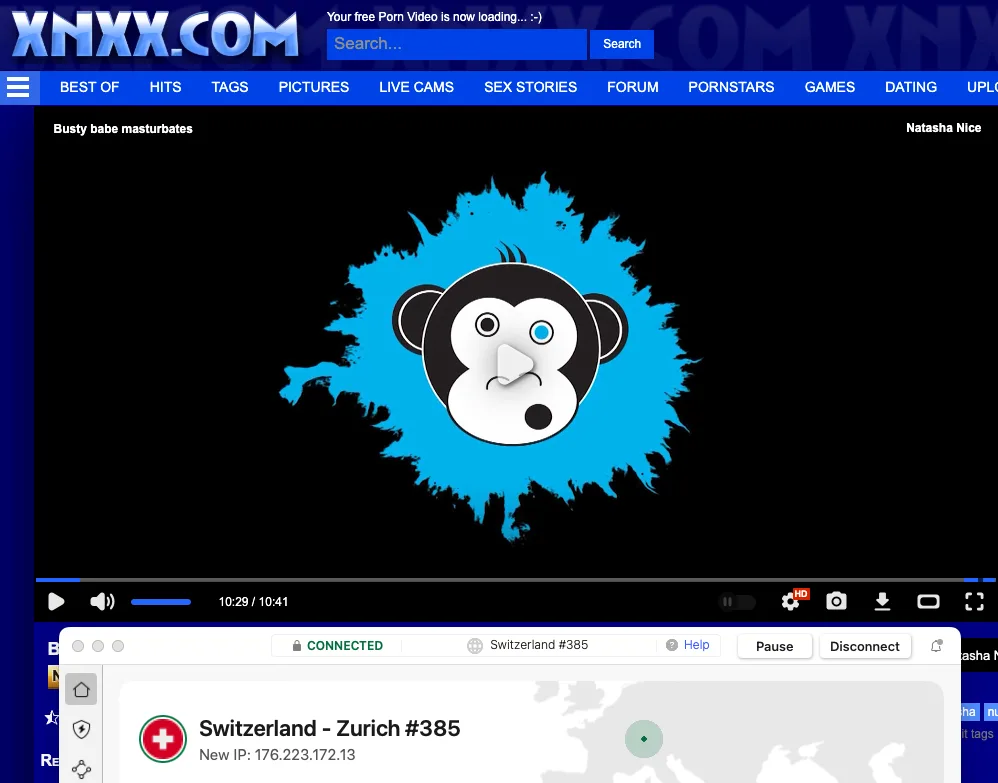
Task: Open BEST OF menu item
Action: coord(90,87)
